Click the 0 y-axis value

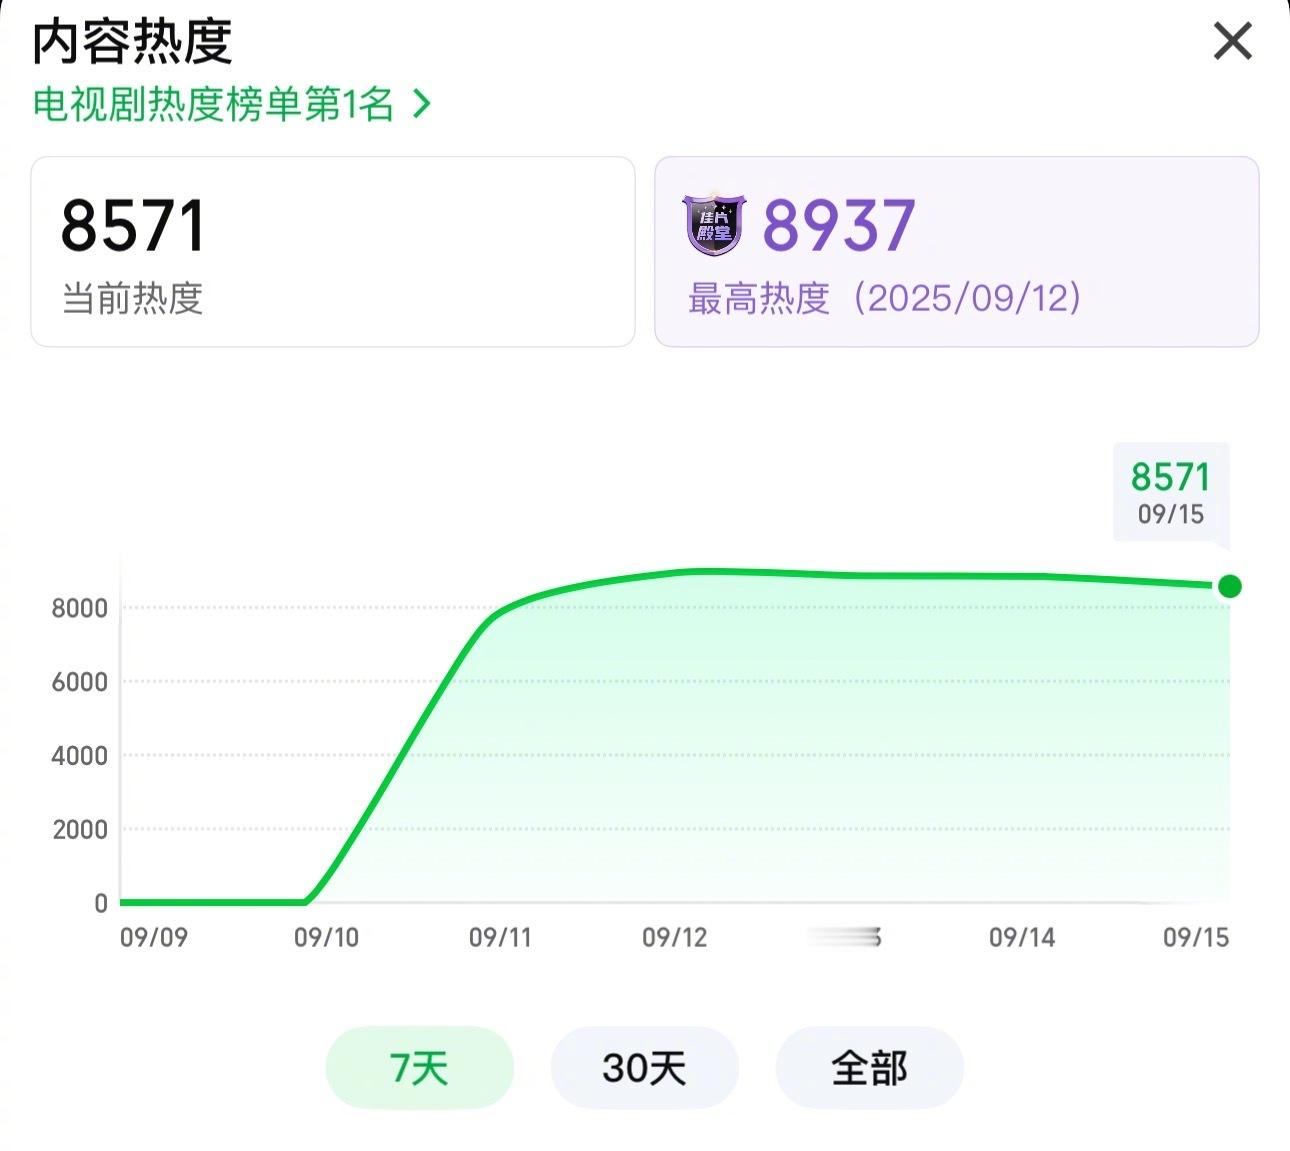click(x=101, y=903)
